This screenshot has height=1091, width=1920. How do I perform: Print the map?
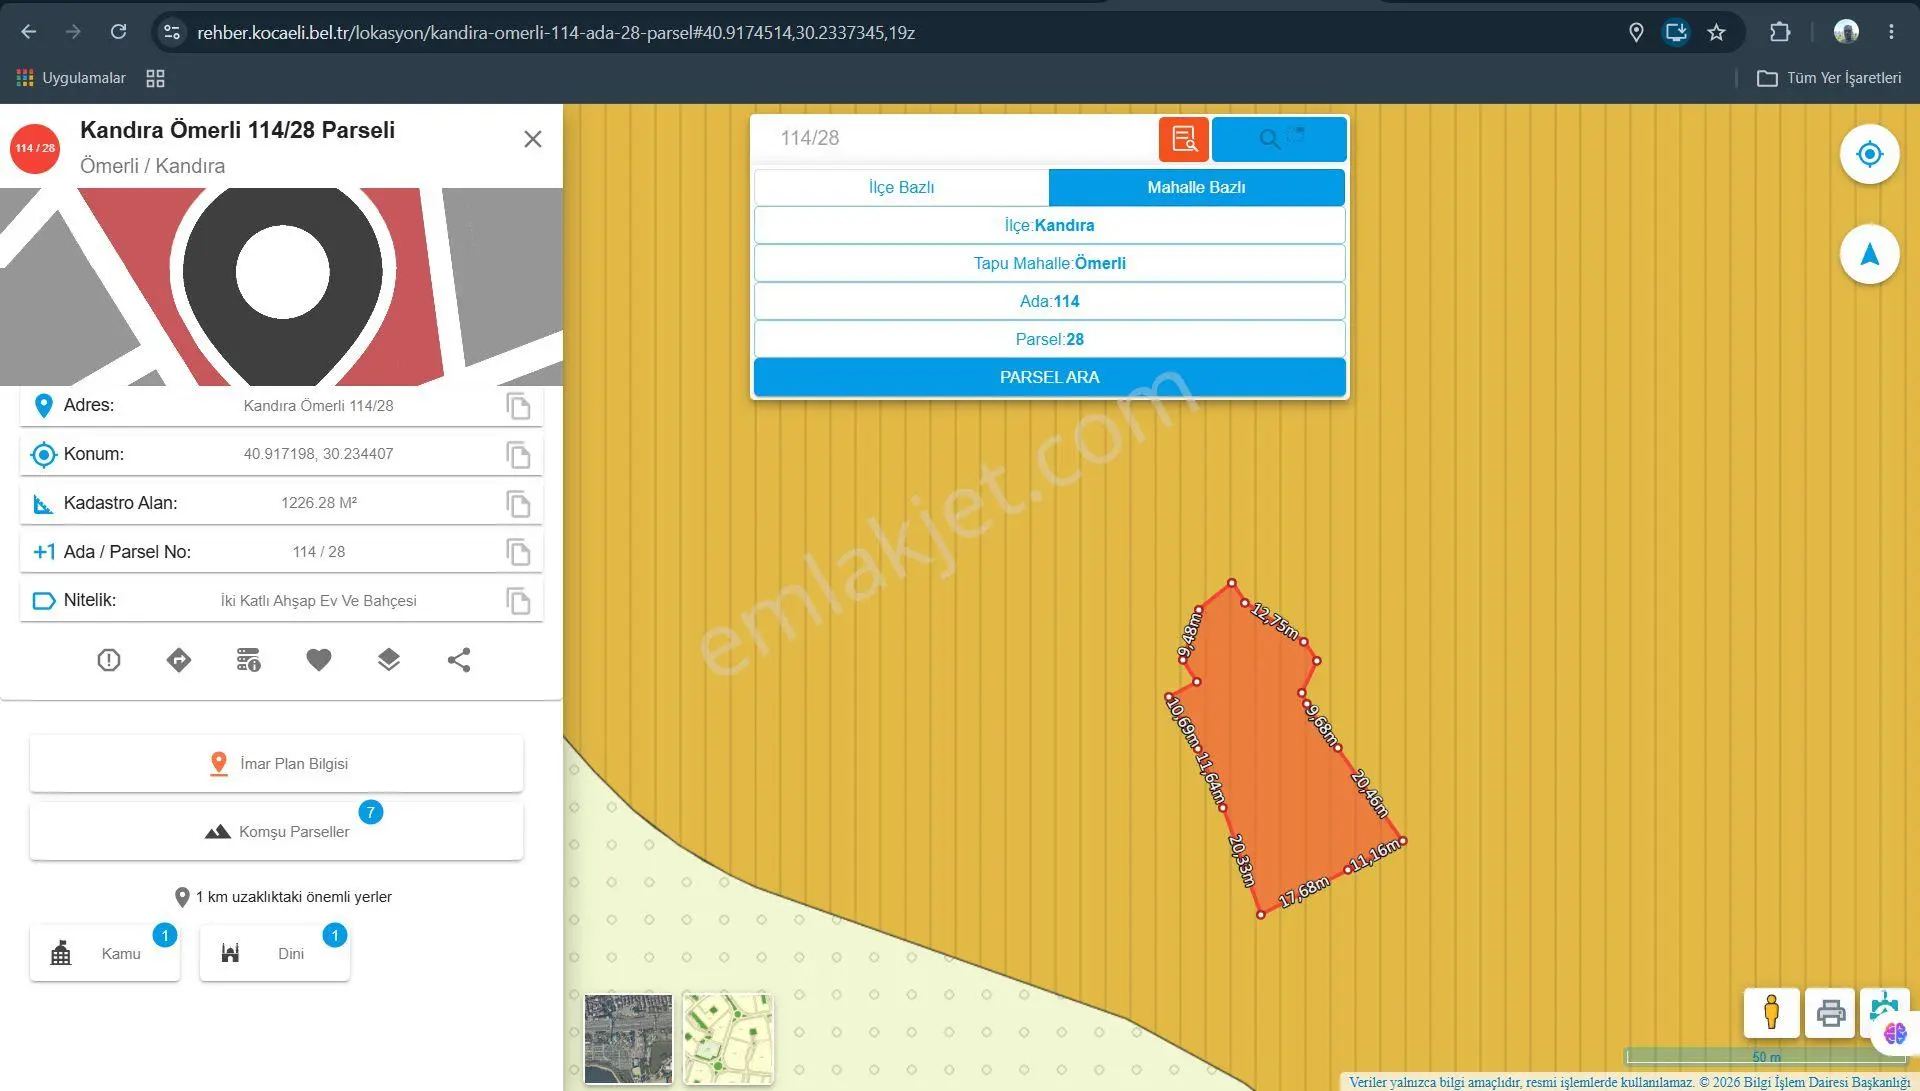coord(1830,1013)
